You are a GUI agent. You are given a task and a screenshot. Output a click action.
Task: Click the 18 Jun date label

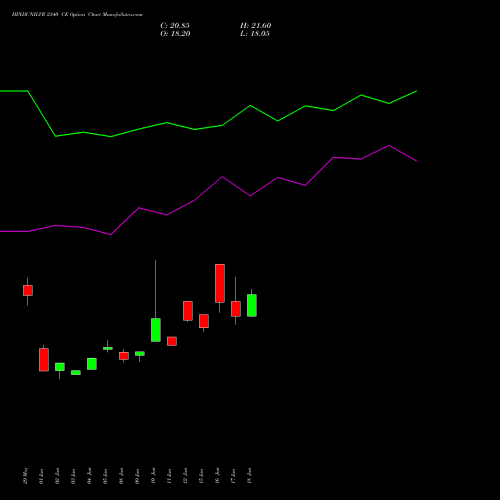(250, 476)
